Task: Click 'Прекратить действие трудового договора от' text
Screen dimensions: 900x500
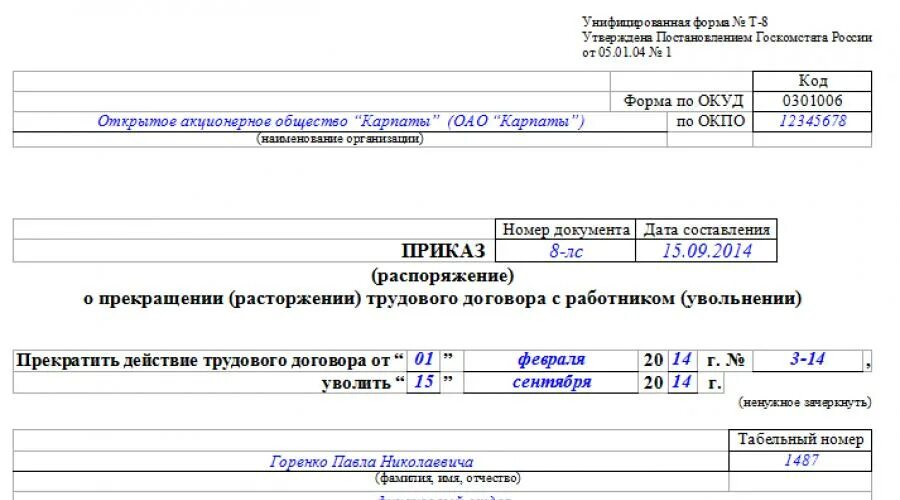Action: tap(203, 360)
